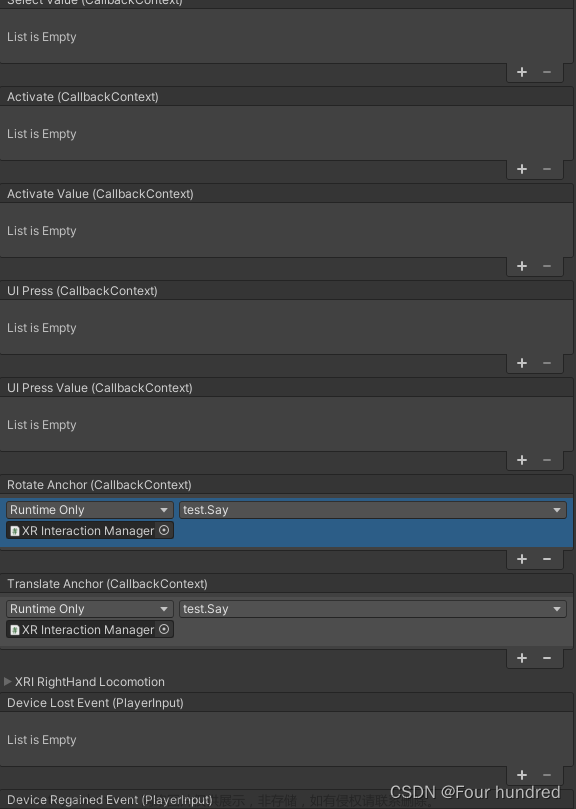Expand the XRI RightHand Locomotion foldout
Viewport: 576px width, 809px height.
tap(8, 681)
